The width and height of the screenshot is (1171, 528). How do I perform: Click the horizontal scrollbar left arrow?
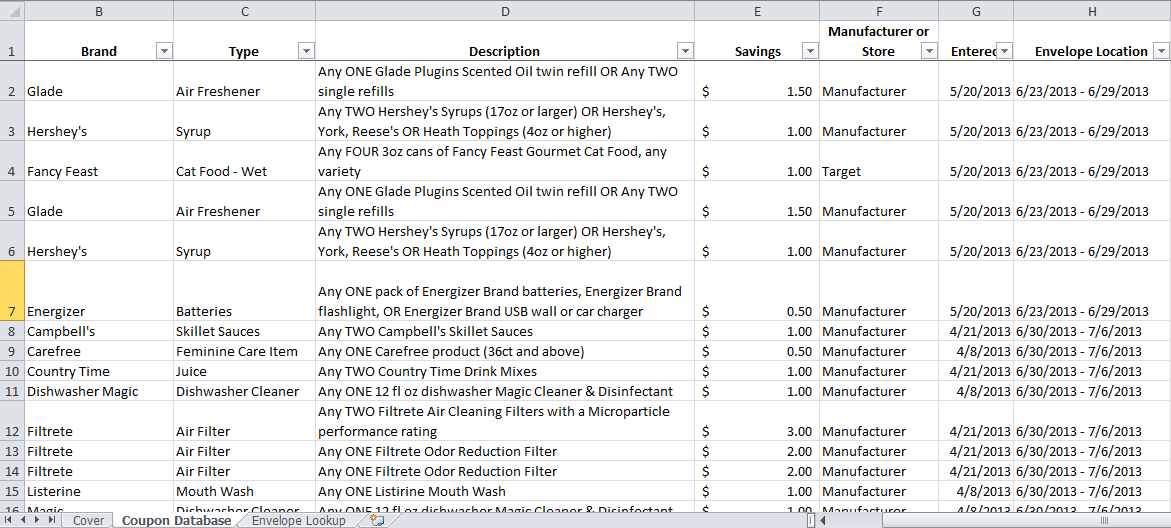click(824, 521)
